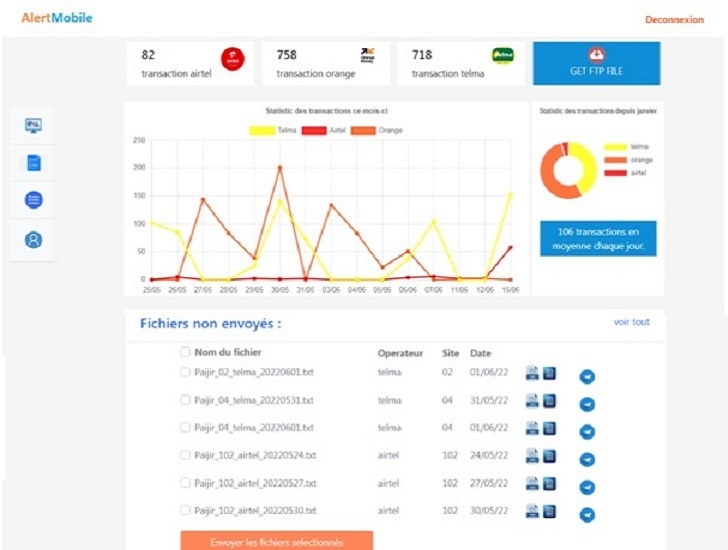
Task: Click the GET FTP FILE button
Action: 597,63
